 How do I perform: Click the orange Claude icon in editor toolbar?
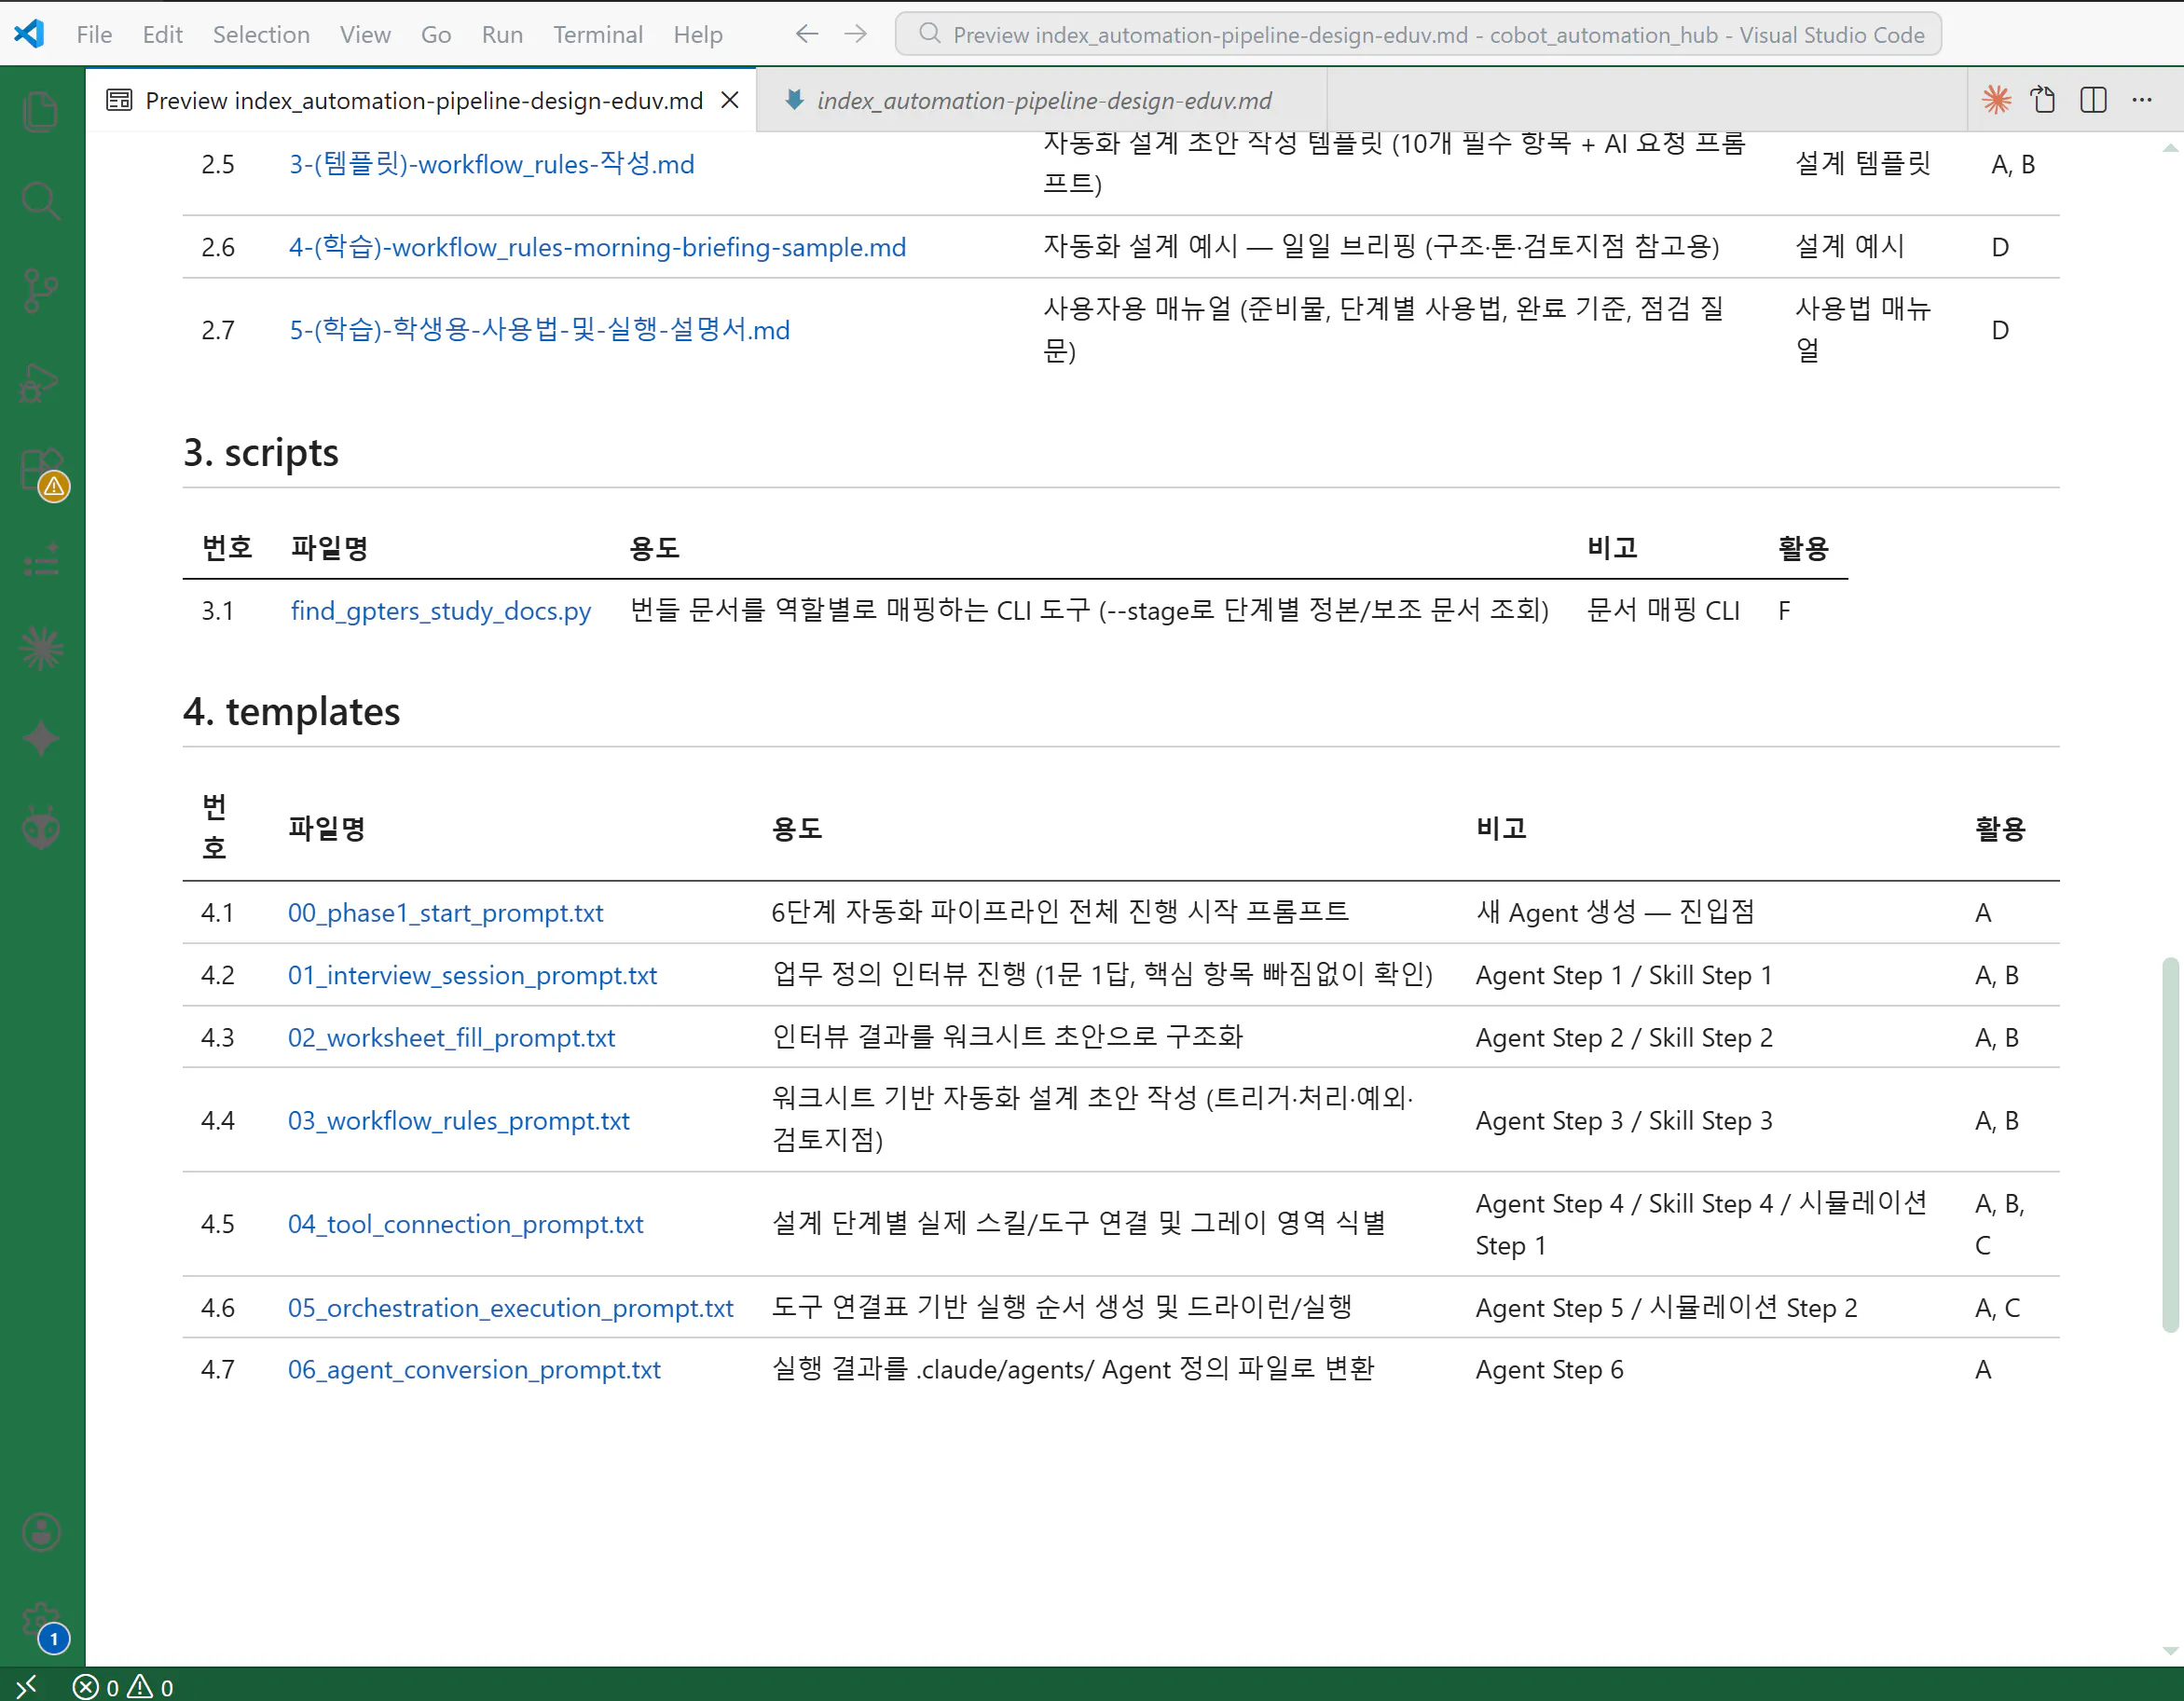point(1996,100)
